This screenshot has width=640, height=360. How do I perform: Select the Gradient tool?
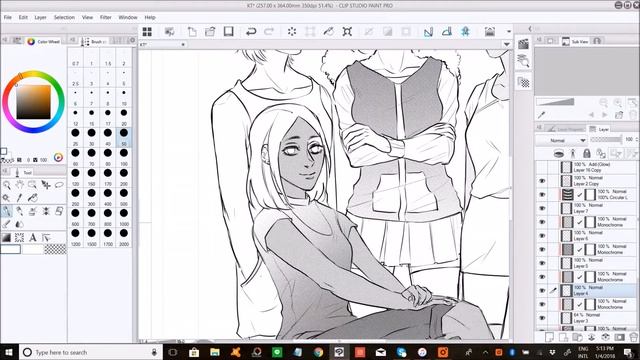pyautogui.click(x=6, y=237)
